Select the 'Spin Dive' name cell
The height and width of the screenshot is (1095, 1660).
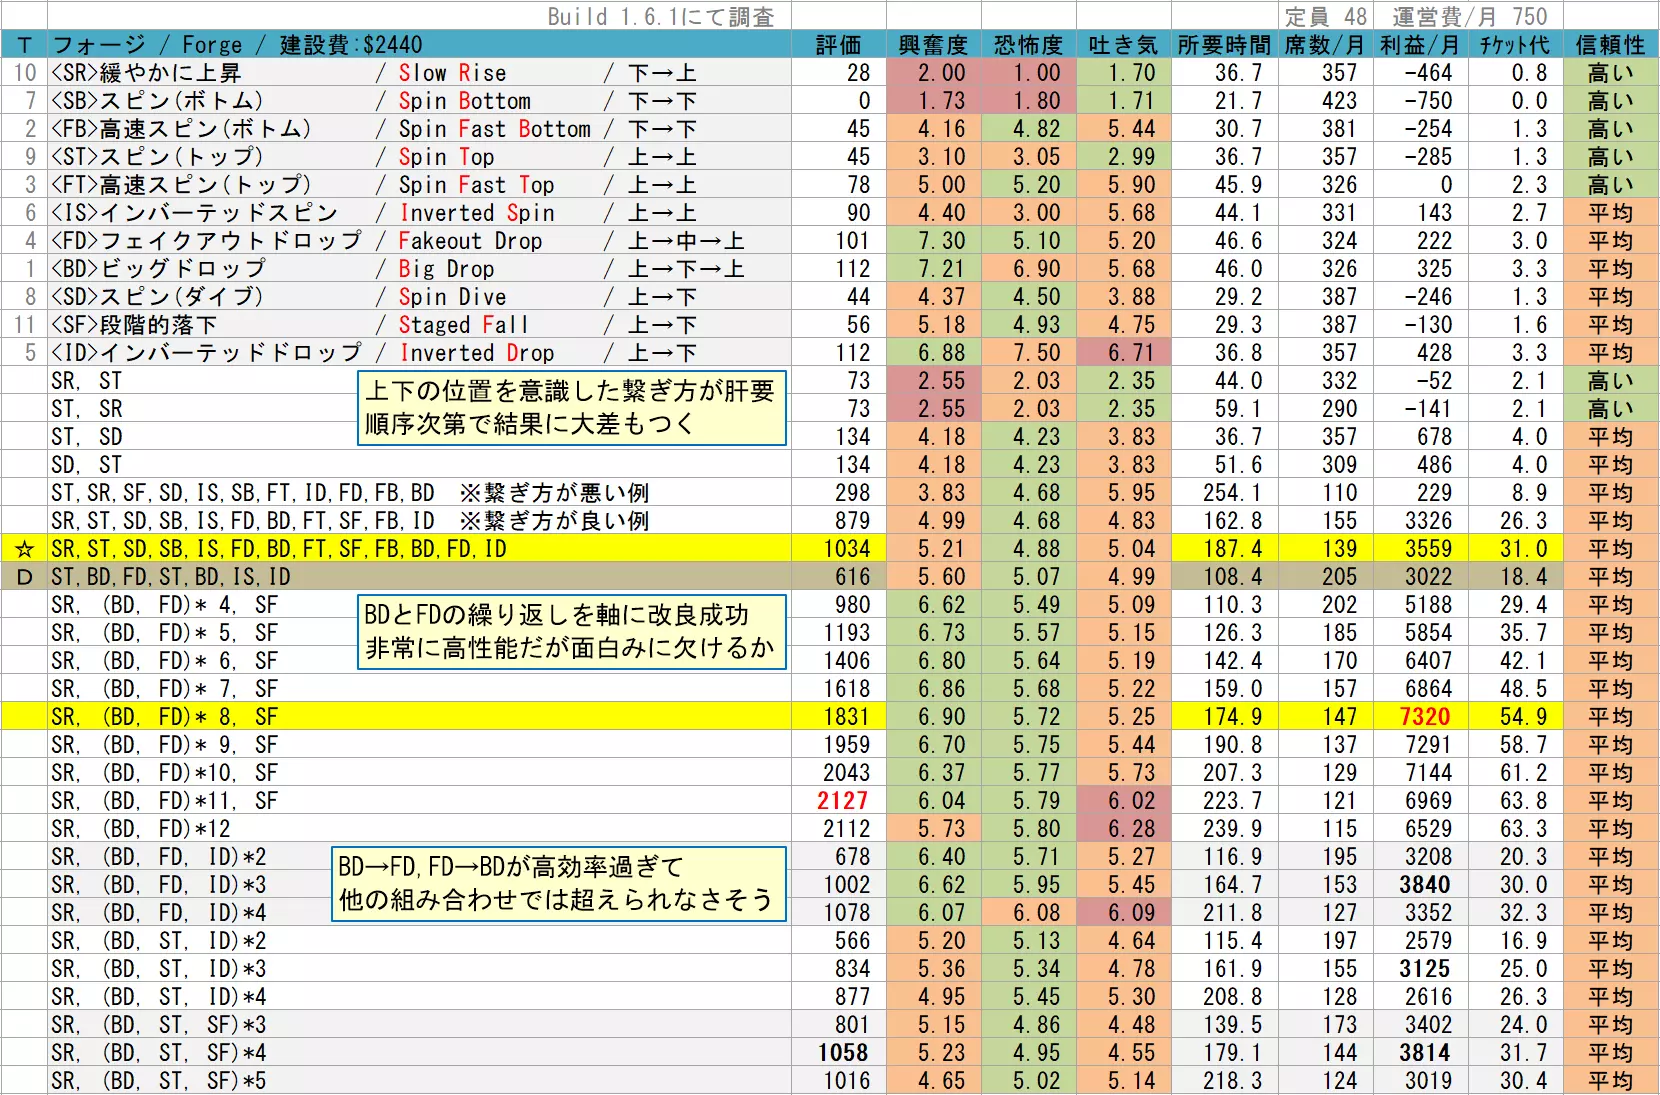coord(452,297)
